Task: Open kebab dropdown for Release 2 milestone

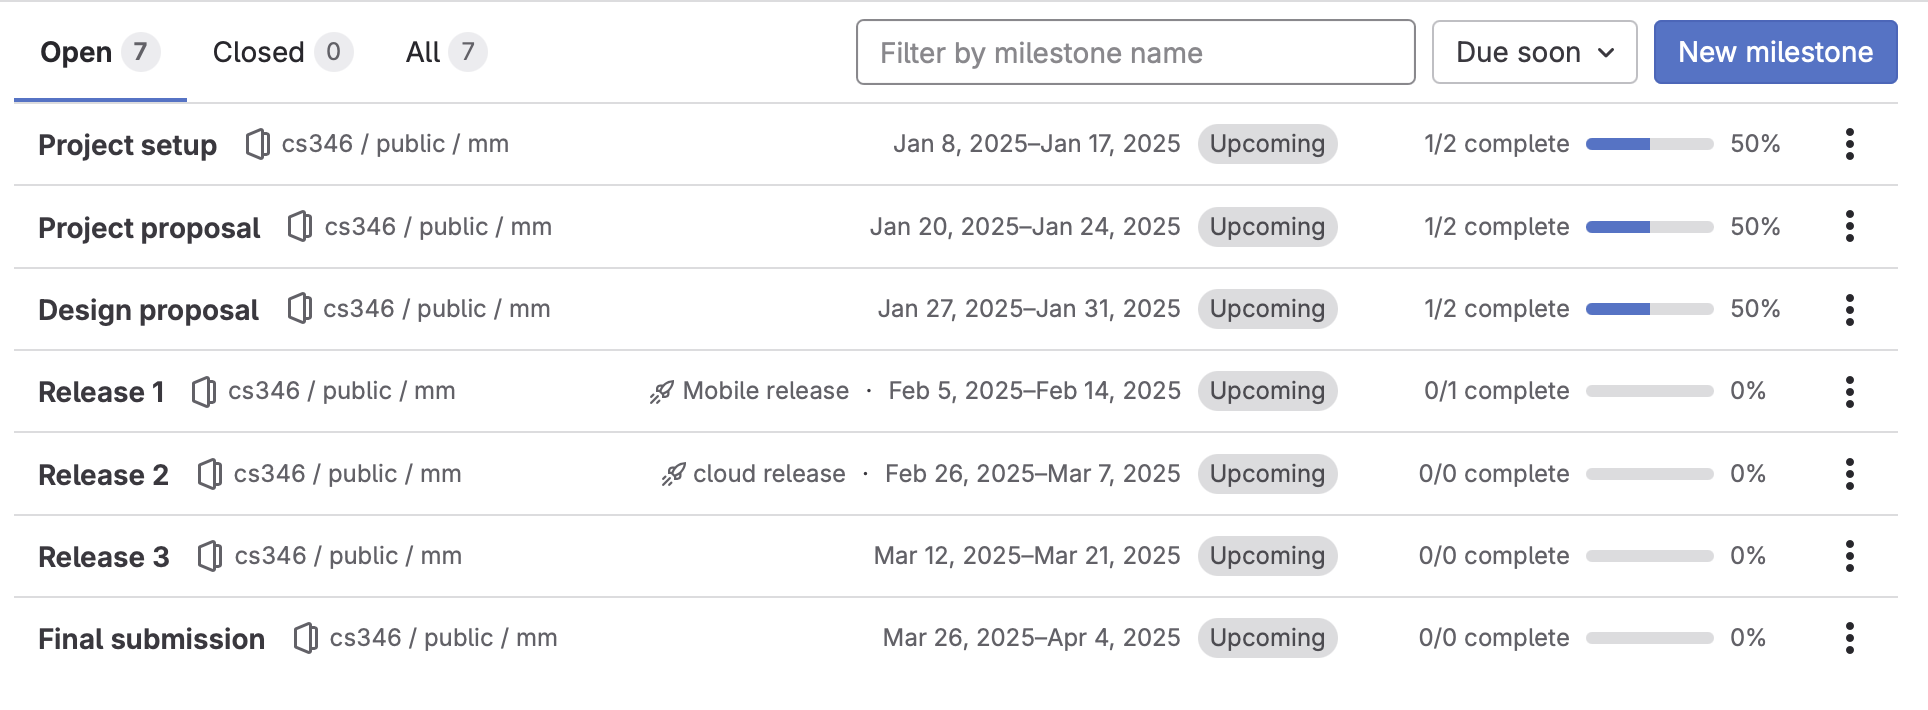Action: [1849, 474]
